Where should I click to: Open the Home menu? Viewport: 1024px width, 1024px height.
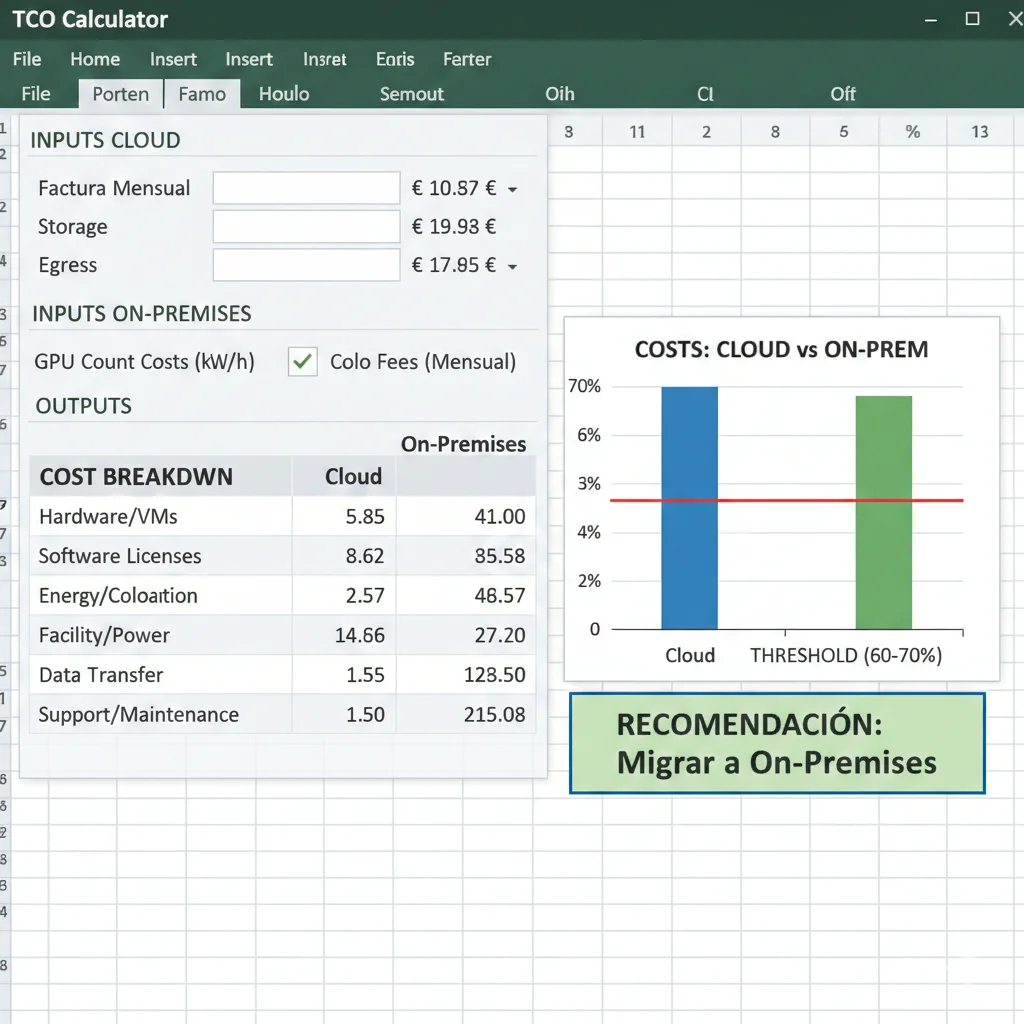click(x=95, y=59)
